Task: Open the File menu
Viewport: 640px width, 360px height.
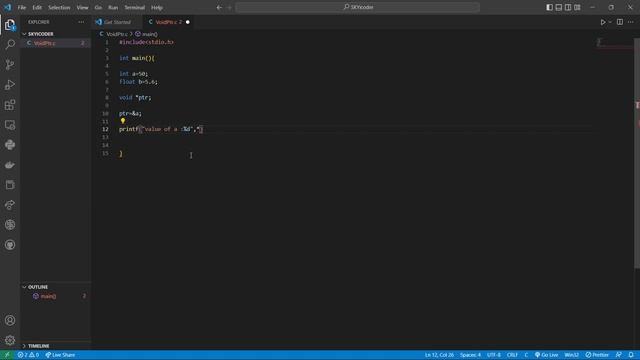Action: point(22,7)
